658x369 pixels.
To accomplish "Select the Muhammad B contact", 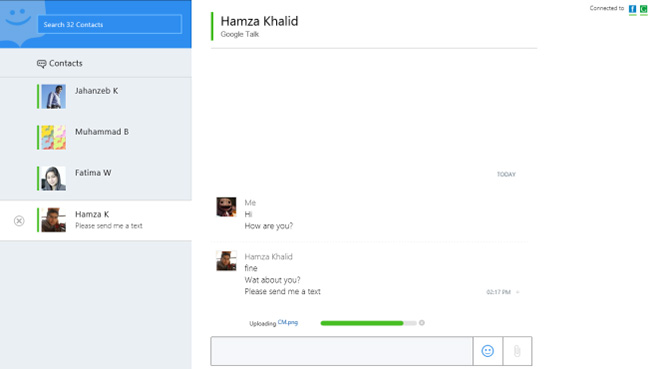I will click(x=96, y=138).
